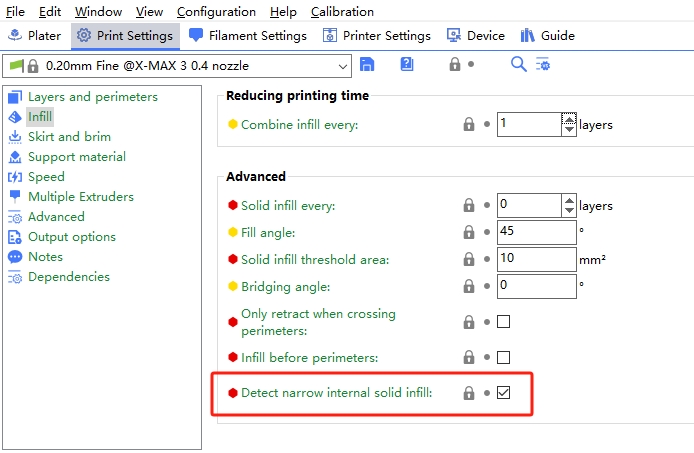
Task: Toggle the Infill before perimeters checkbox
Action: (504, 357)
